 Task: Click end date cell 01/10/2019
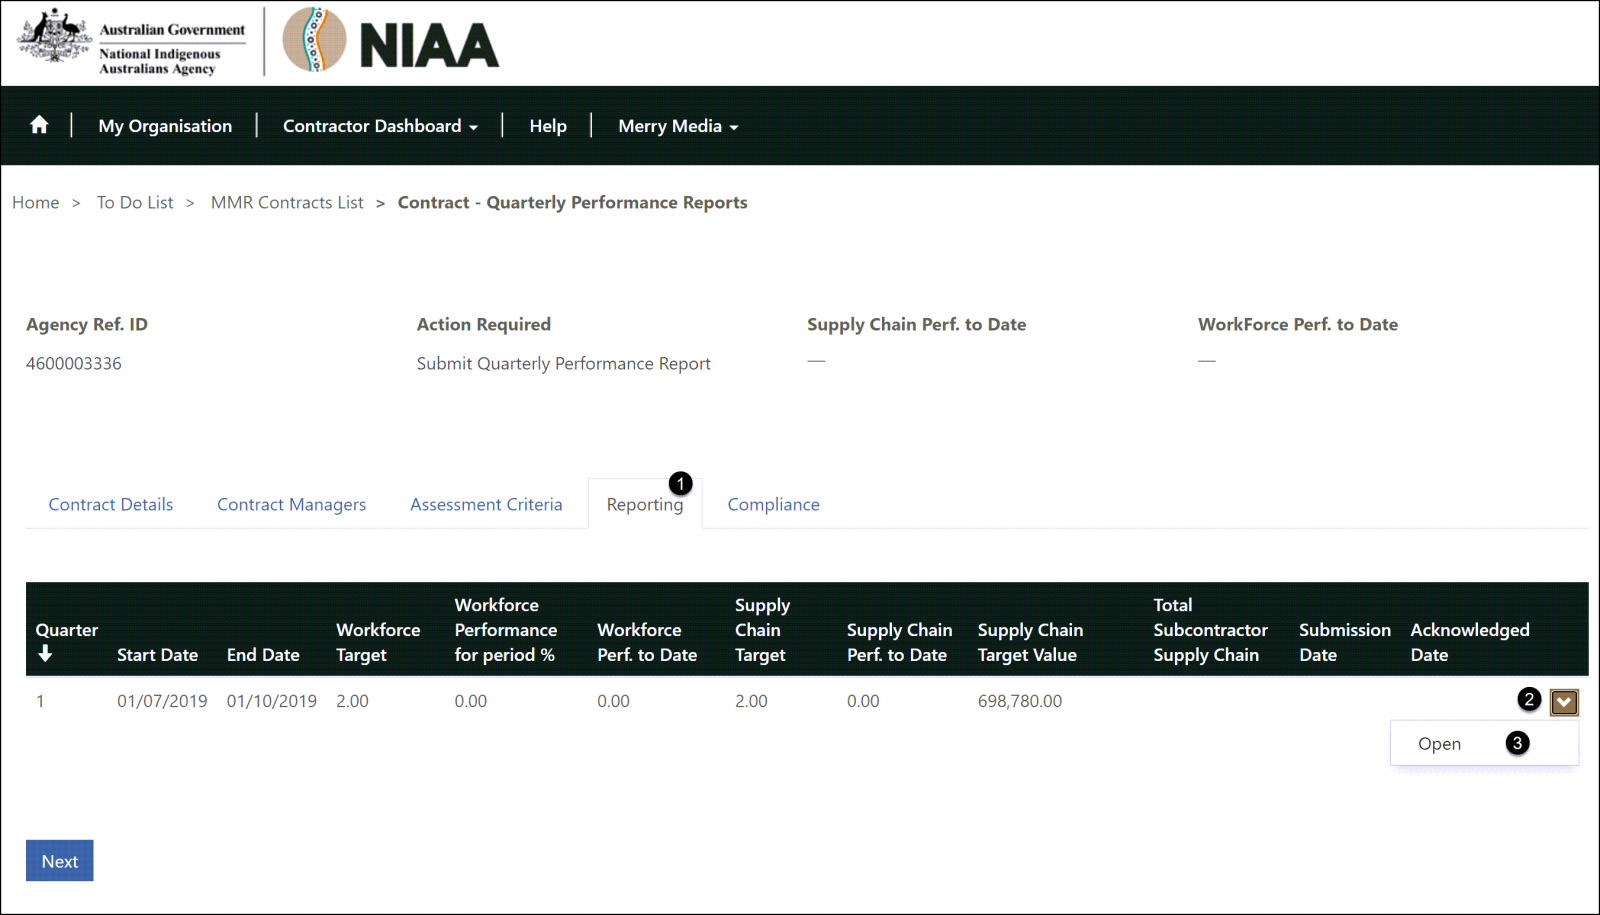coord(272,702)
